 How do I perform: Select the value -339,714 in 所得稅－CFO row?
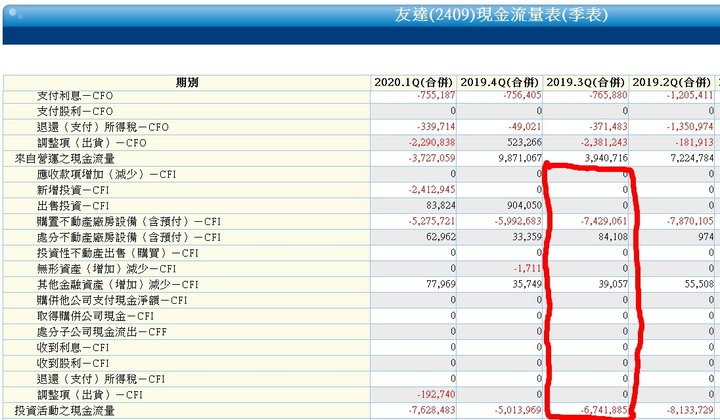[x=436, y=127]
